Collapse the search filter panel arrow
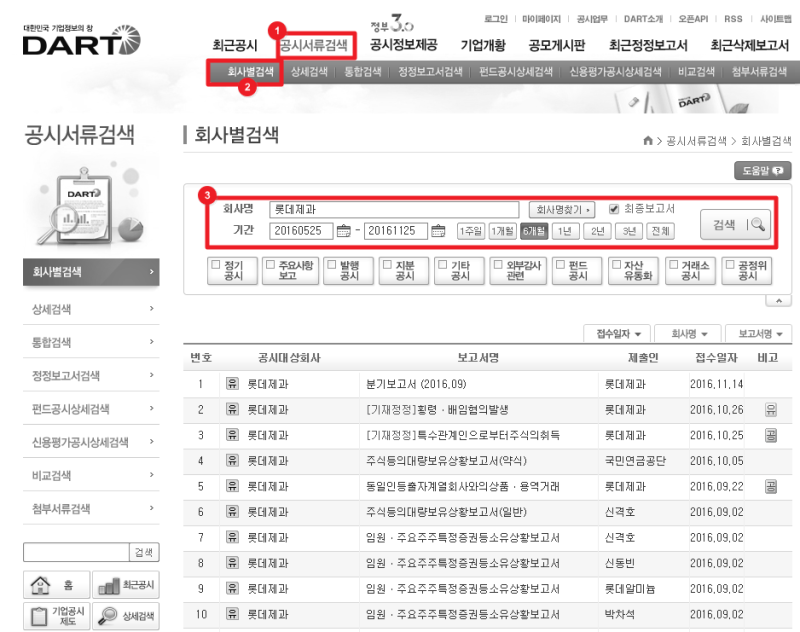800x632 pixels. click(779, 301)
